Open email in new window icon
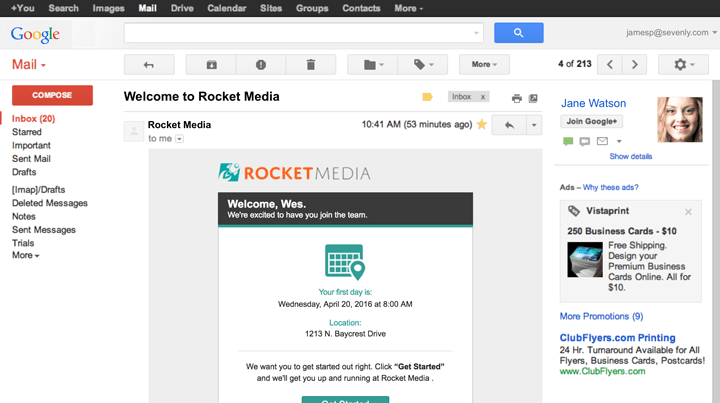The image size is (720, 403). [533, 98]
